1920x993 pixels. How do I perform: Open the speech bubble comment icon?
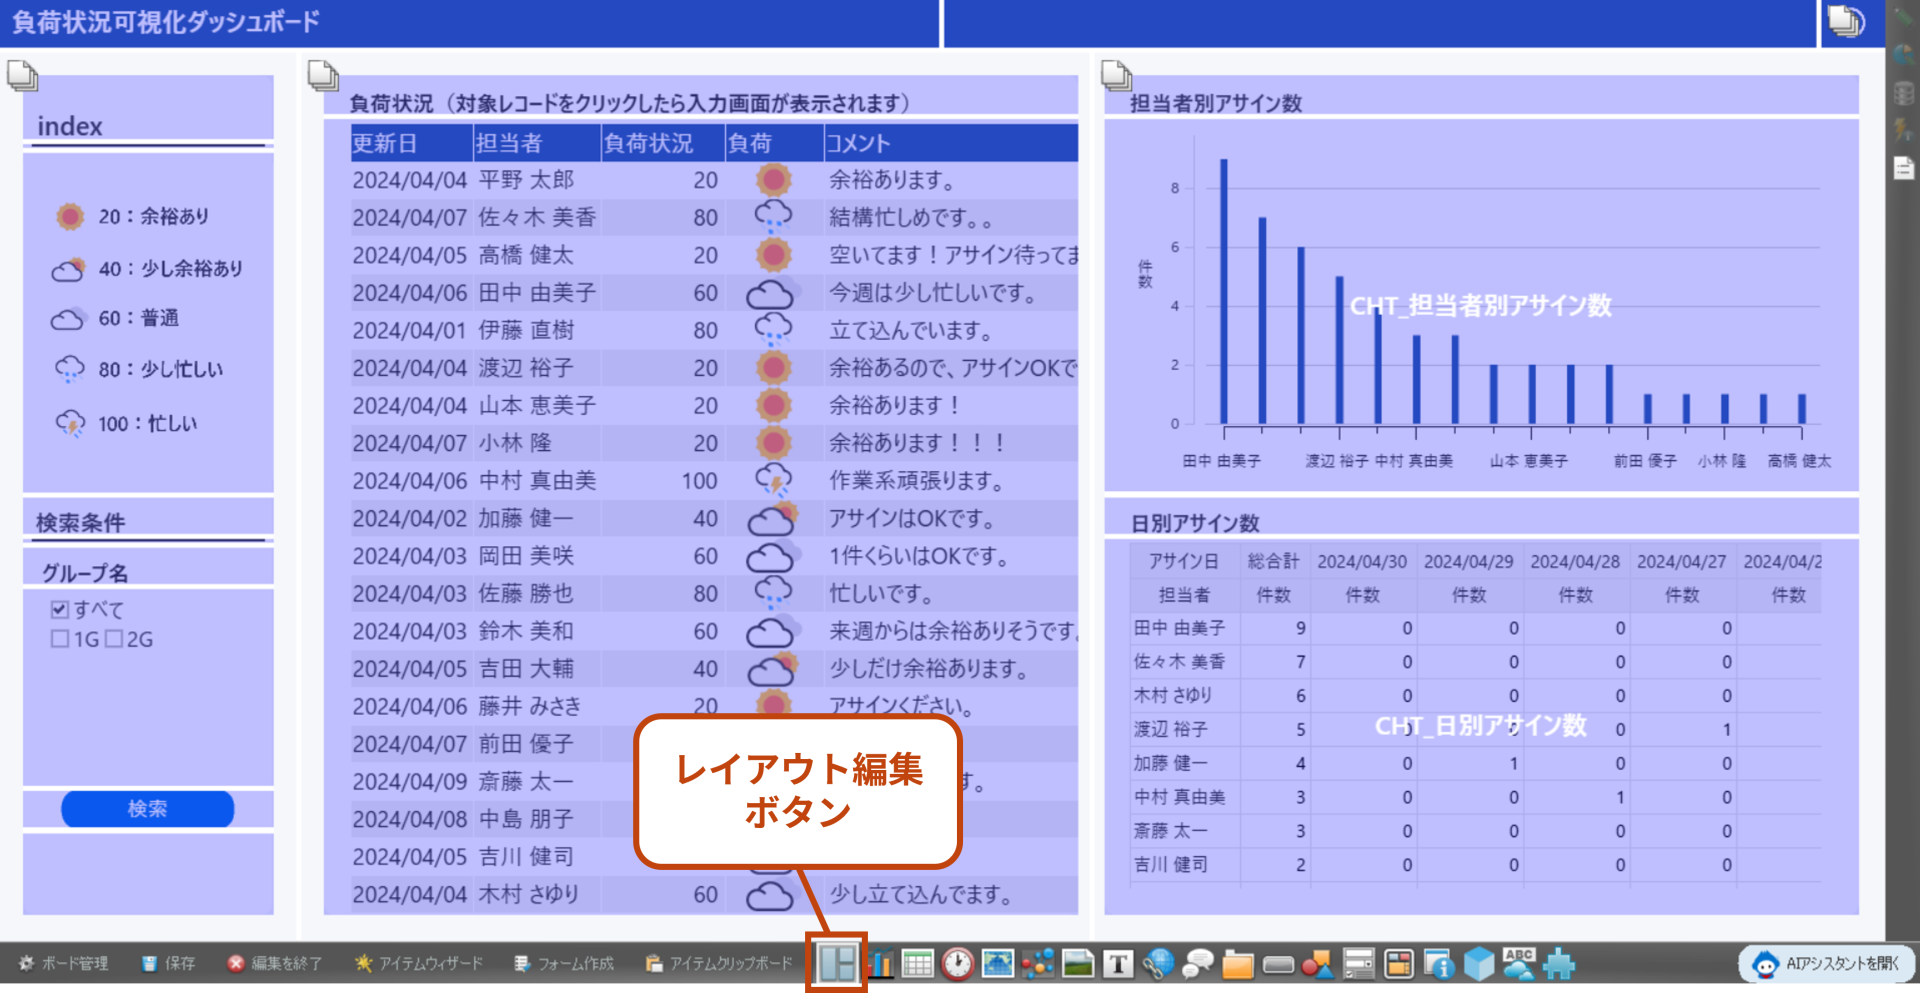1198,963
